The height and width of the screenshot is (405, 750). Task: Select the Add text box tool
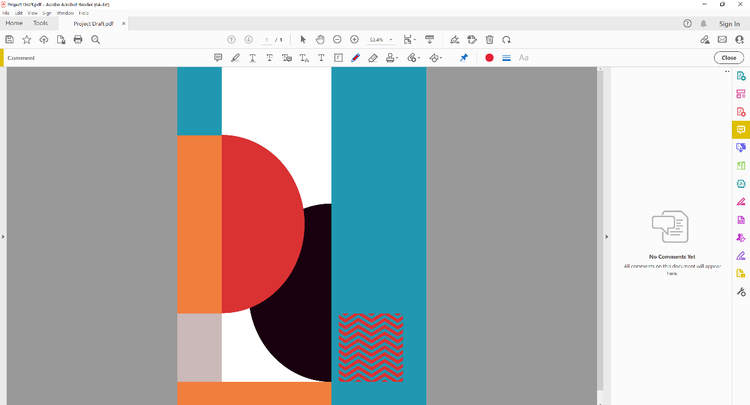[x=339, y=58]
